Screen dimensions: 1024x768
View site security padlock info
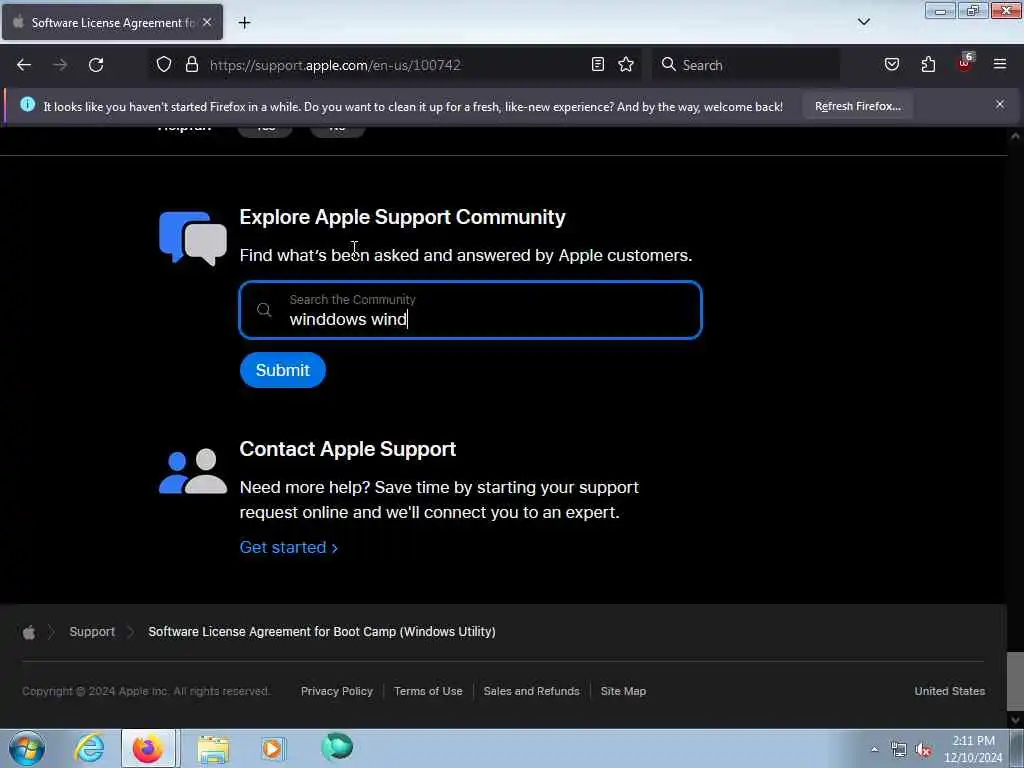[x=191, y=64]
